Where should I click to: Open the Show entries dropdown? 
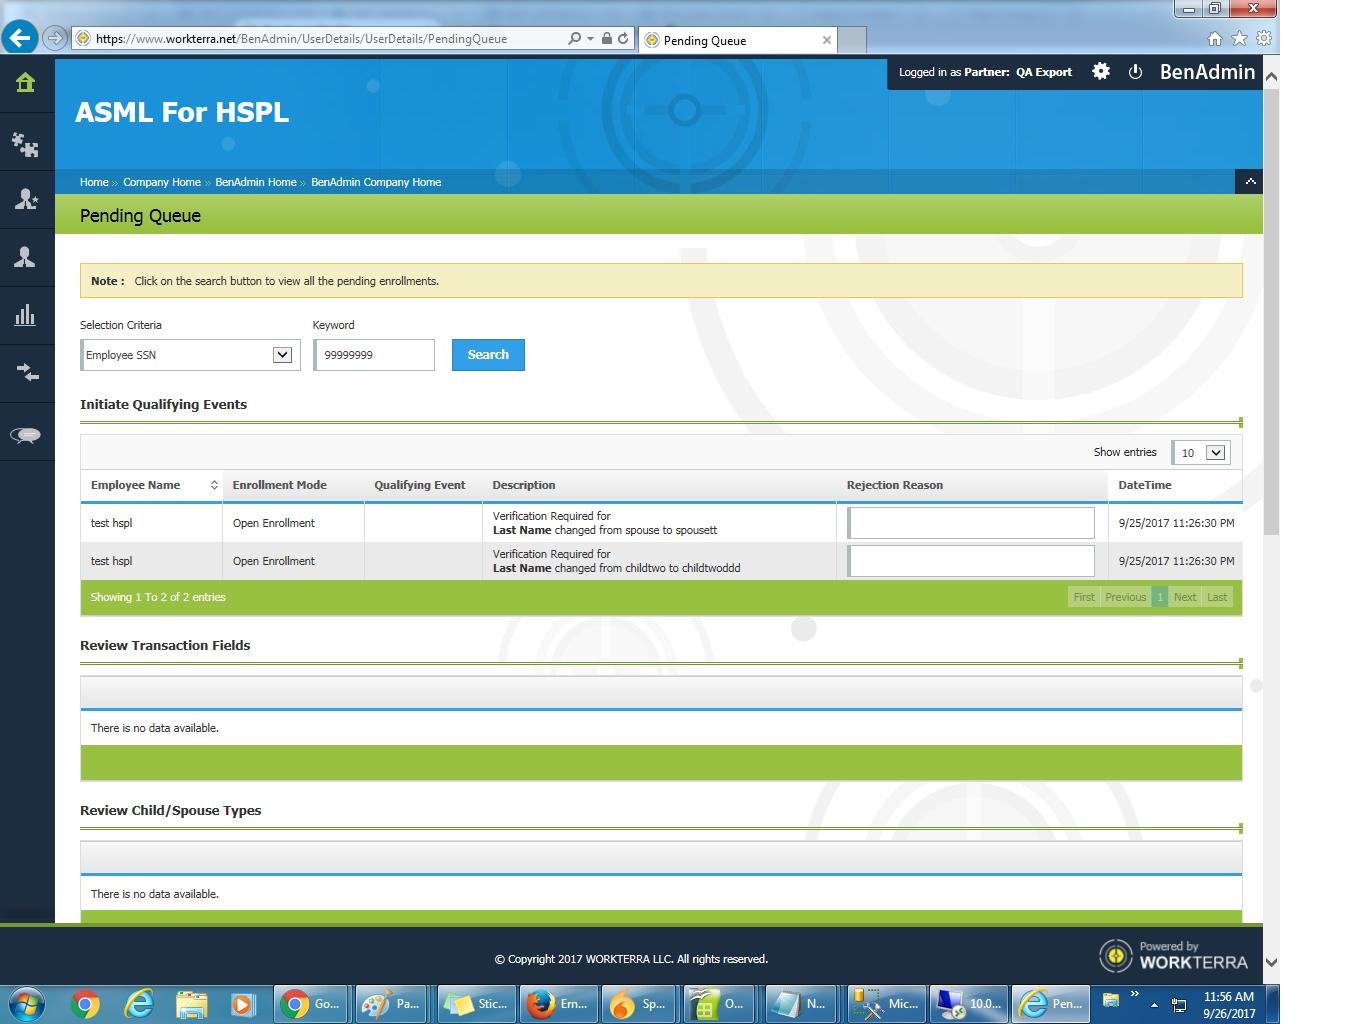point(1202,453)
